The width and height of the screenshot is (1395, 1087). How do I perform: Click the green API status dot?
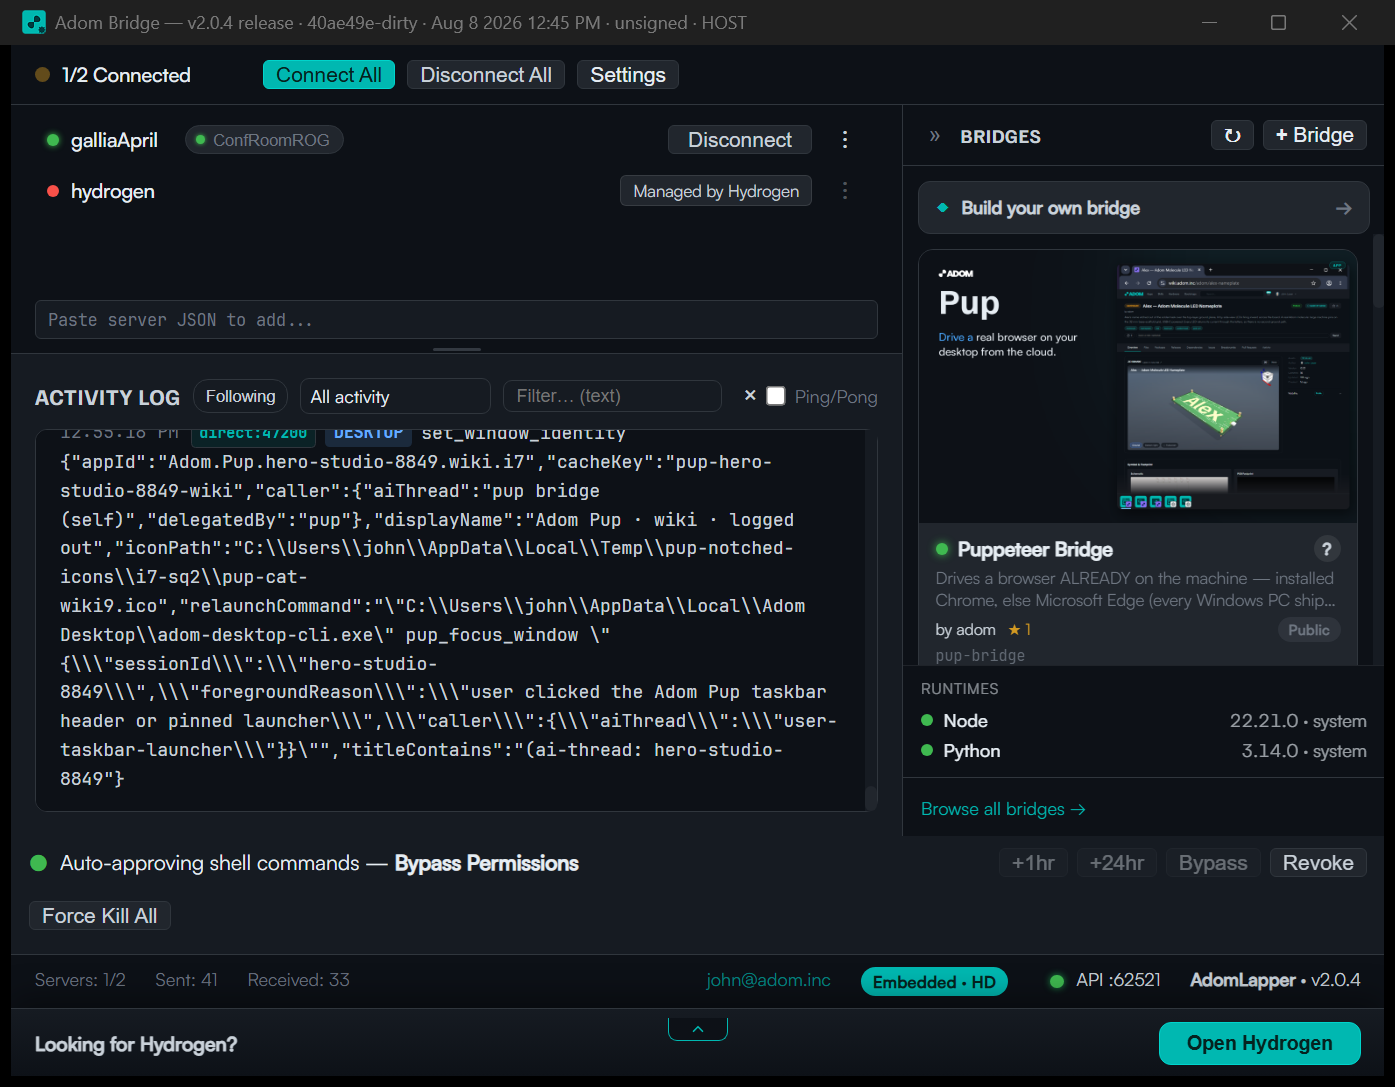(x=1056, y=981)
